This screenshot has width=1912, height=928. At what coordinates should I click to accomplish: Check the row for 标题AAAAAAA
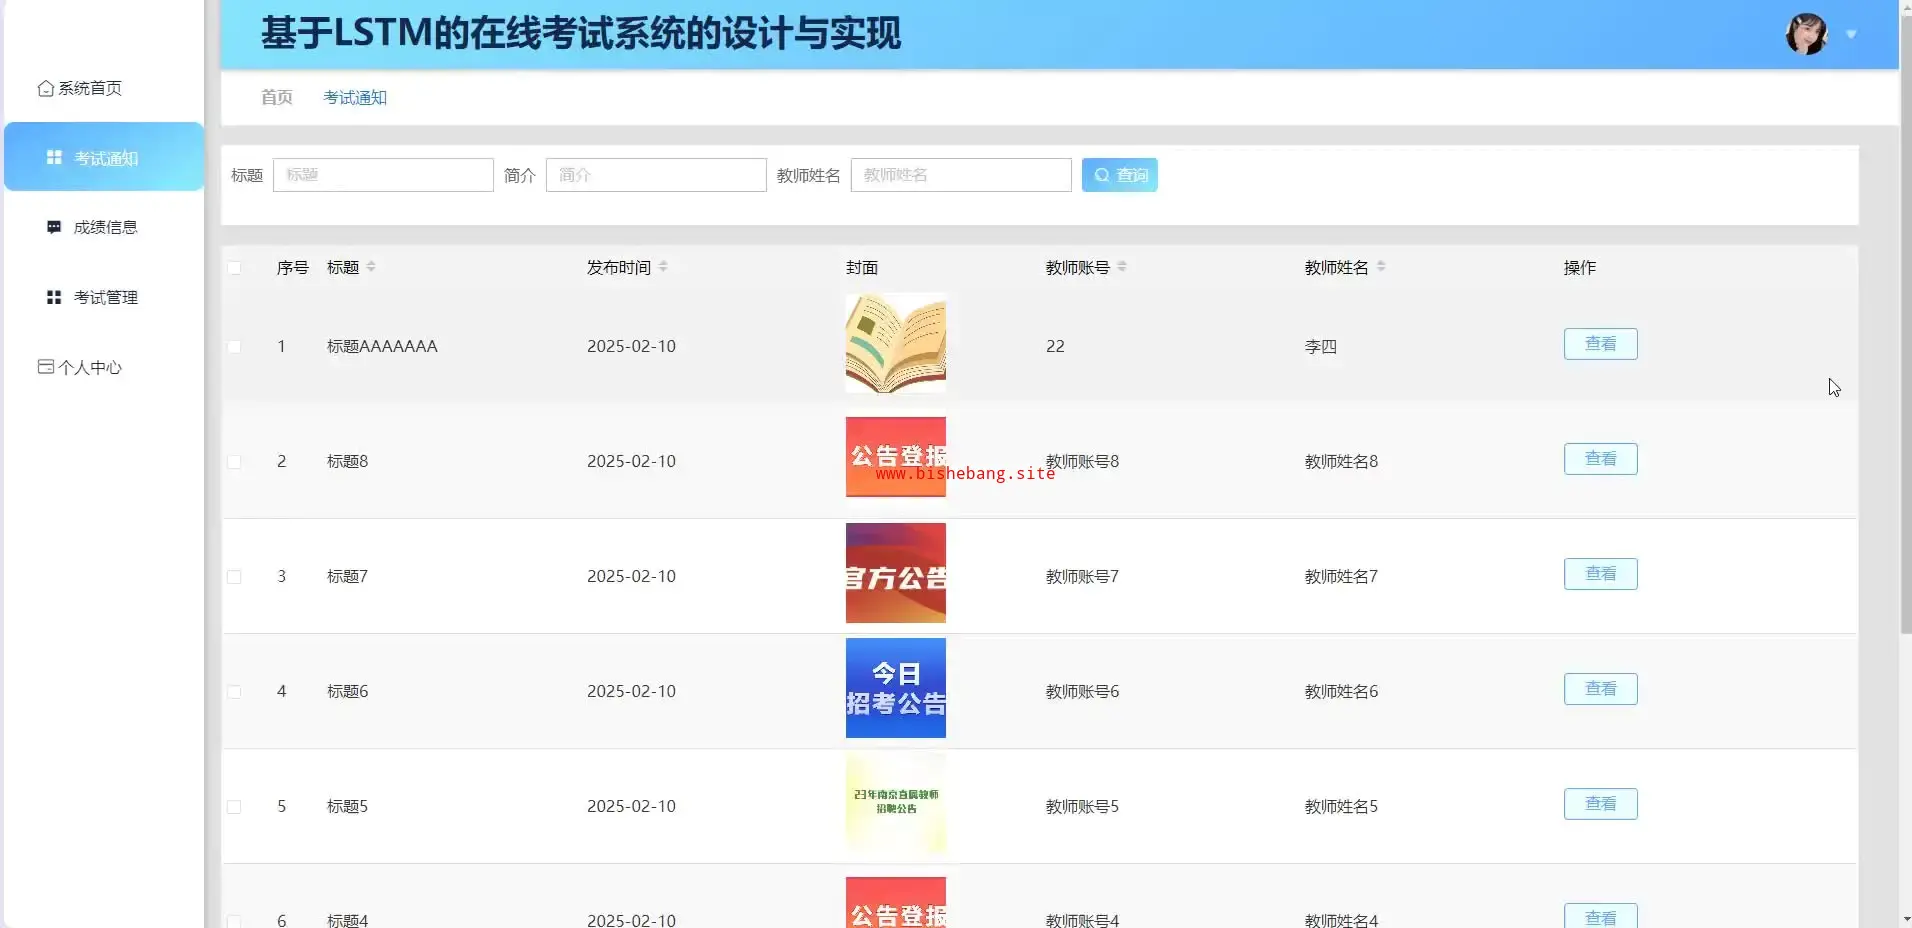(x=234, y=347)
